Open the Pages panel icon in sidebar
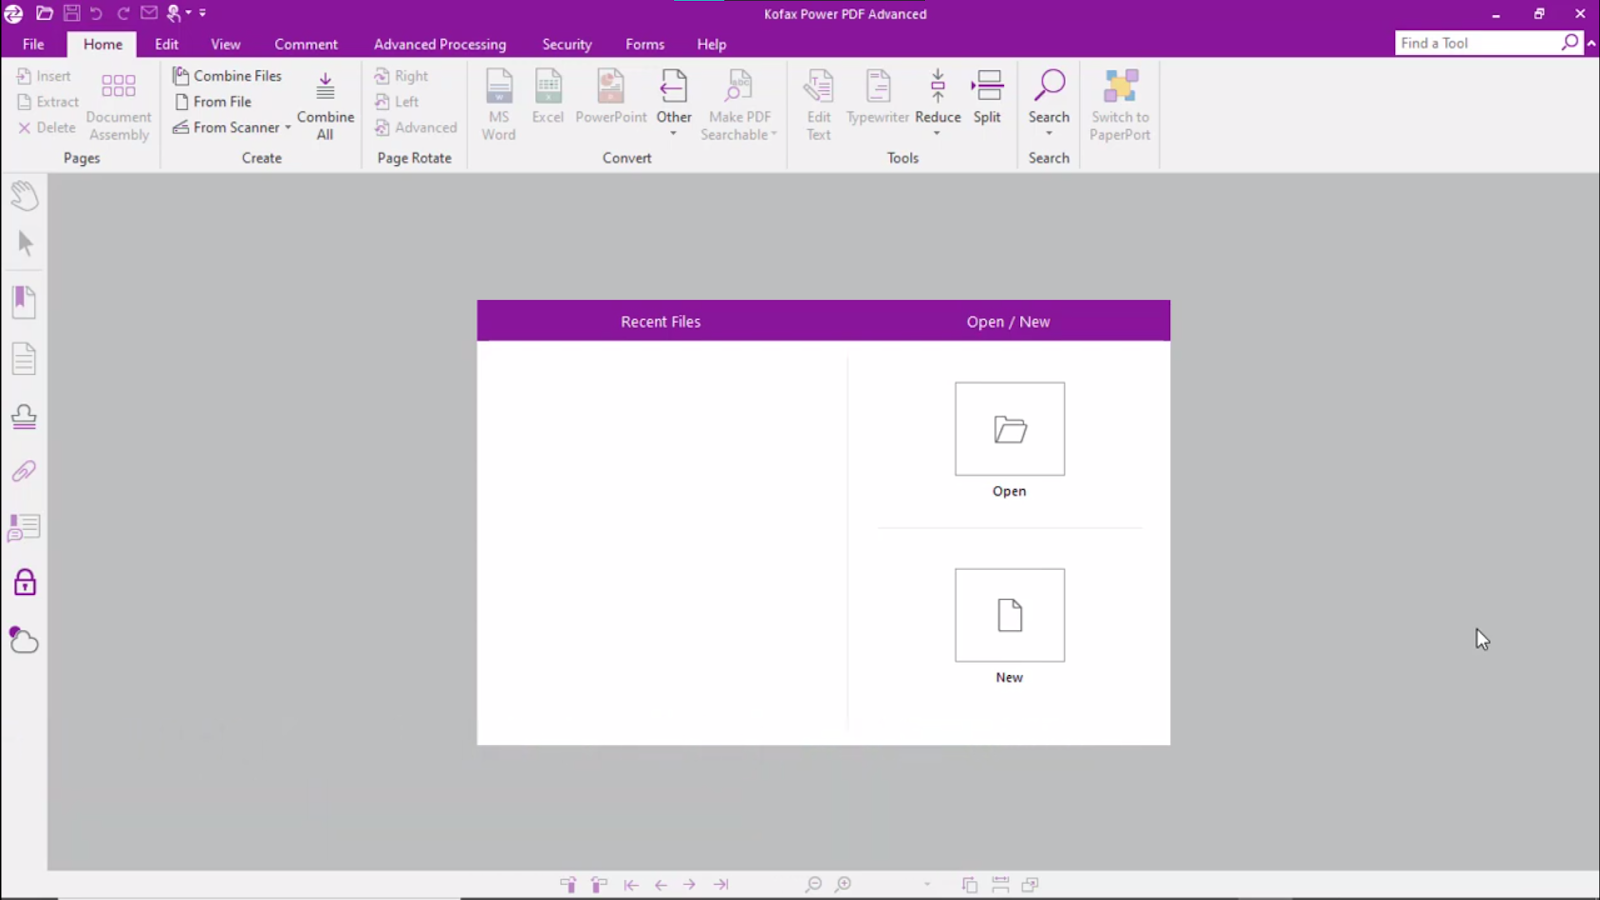 point(24,358)
